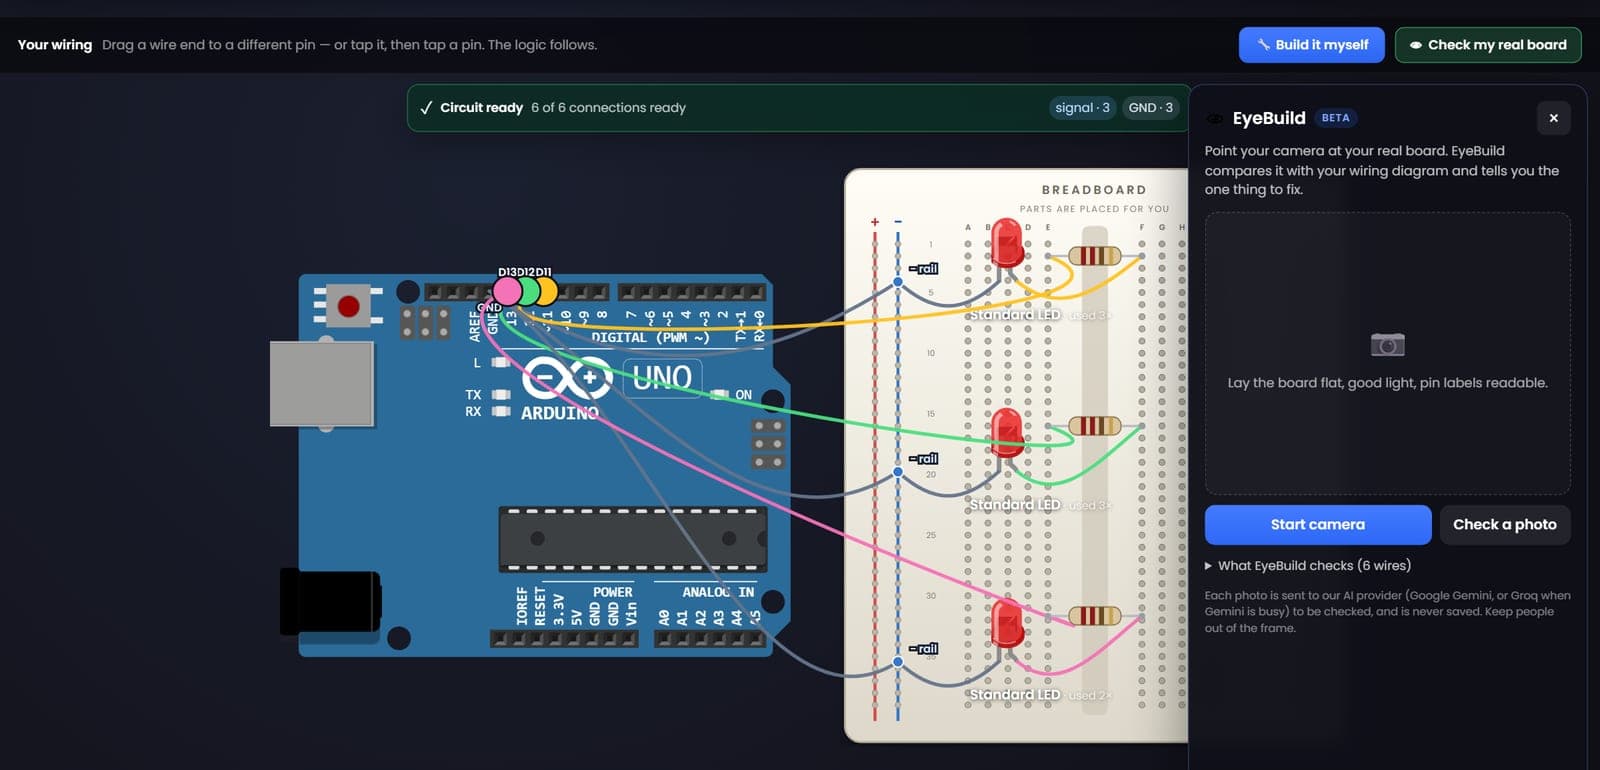Click the '6 of 6 connections ready' text
This screenshot has width=1600, height=770.
pyautogui.click(x=608, y=108)
